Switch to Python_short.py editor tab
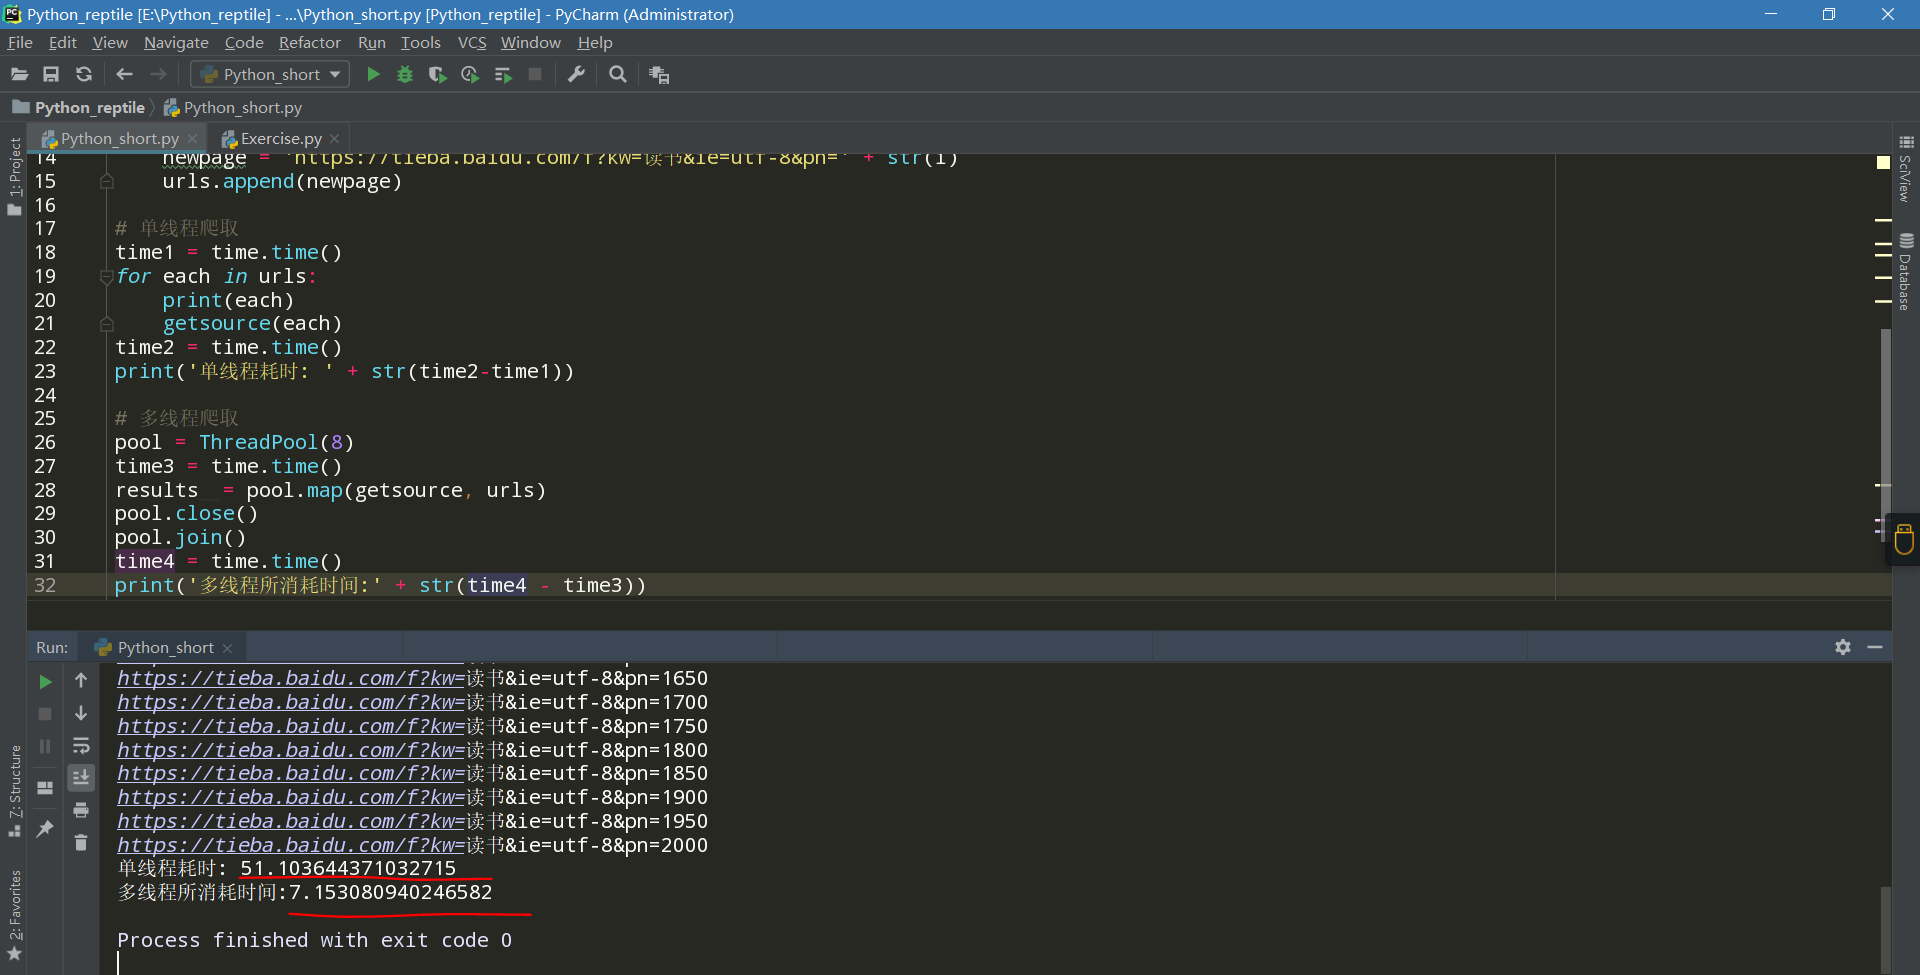Image resolution: width=1920 pixels, height=975 pixels. click(119, 138)
